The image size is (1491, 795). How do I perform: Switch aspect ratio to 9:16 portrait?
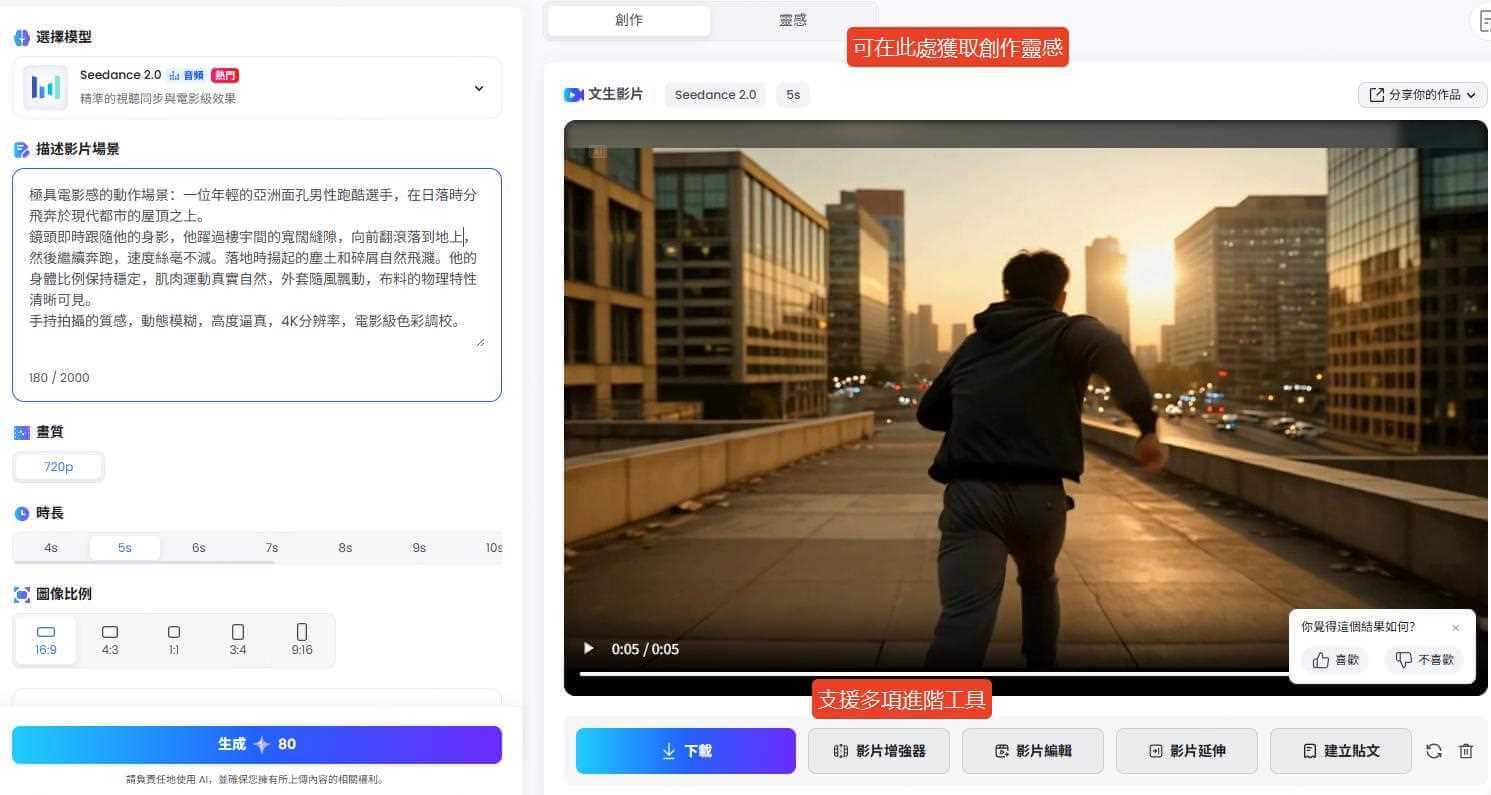pyautogui.click(x=302, y=639)
